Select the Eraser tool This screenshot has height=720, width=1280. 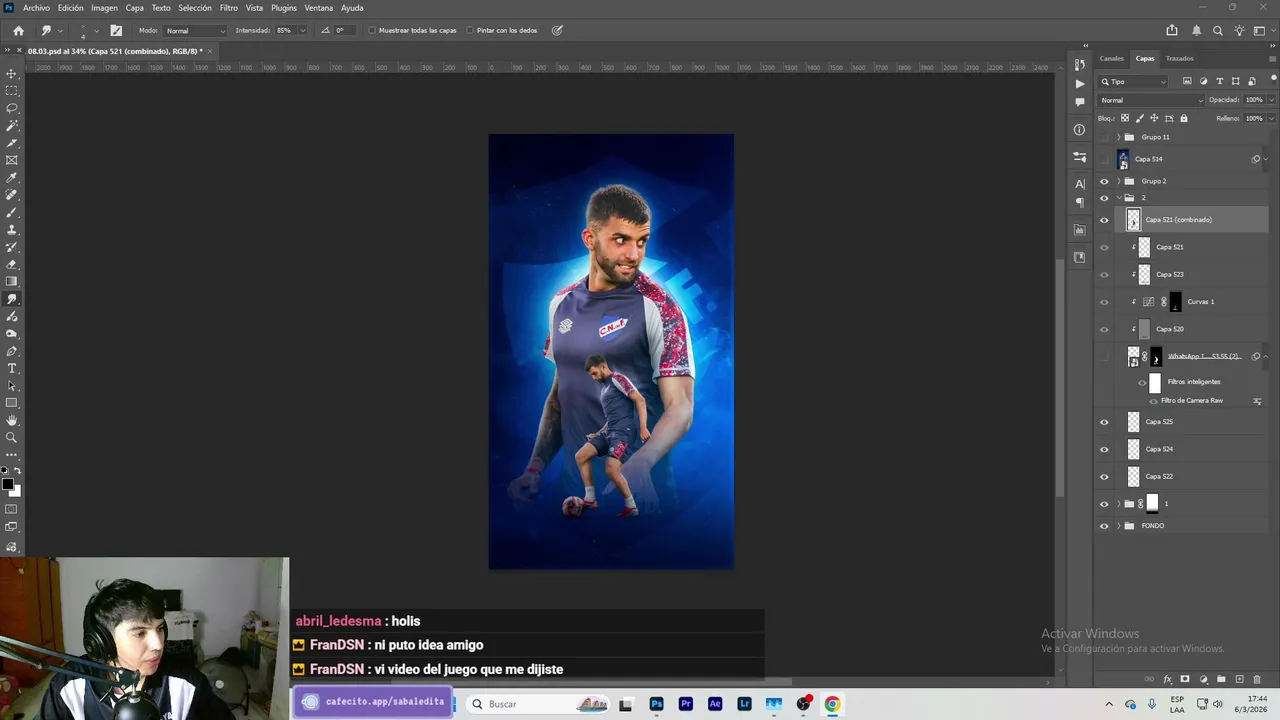click(x=12, y=265)
